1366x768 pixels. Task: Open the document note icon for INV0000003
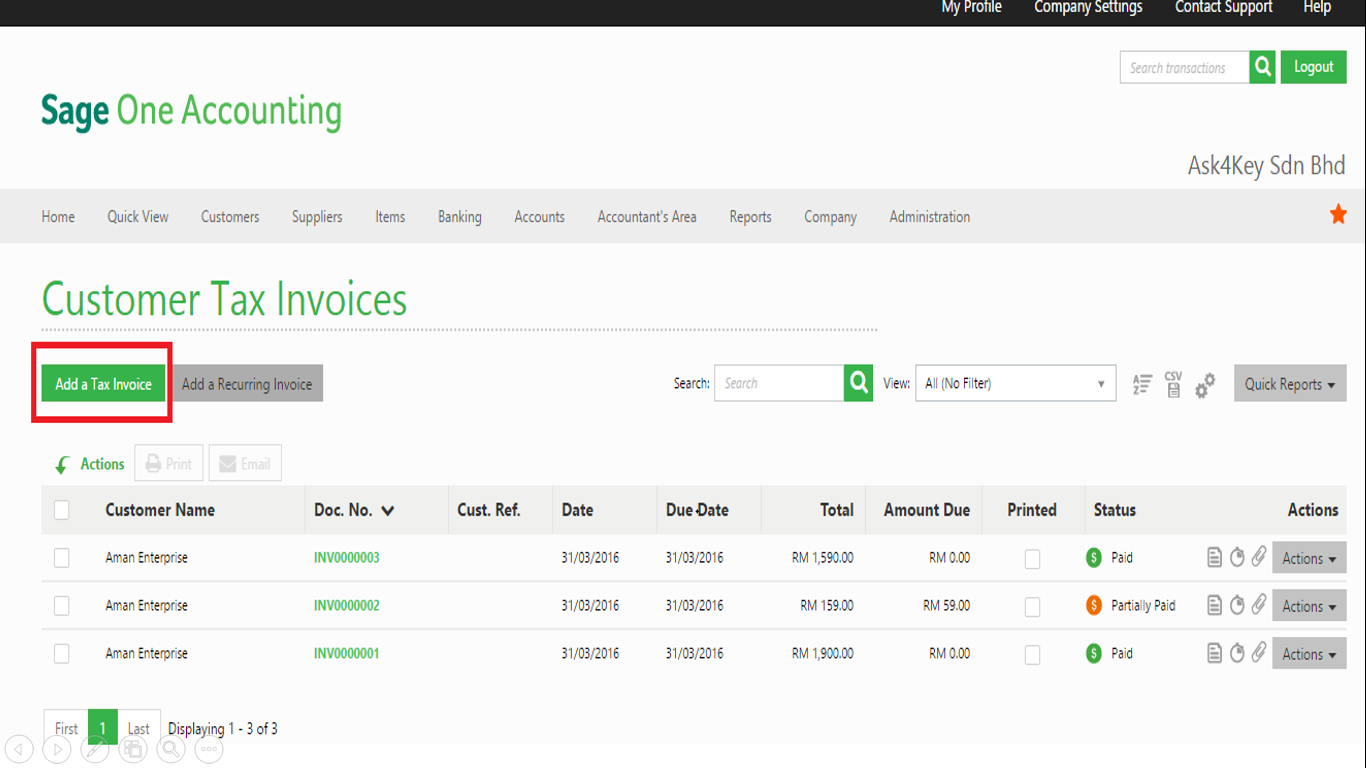(1214, 557)
